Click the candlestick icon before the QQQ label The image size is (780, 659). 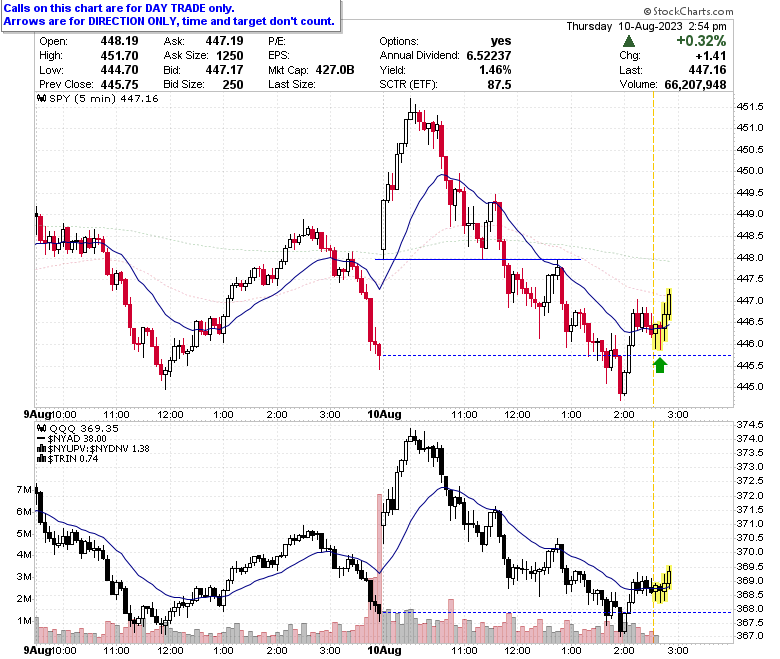tap(42, 428)
